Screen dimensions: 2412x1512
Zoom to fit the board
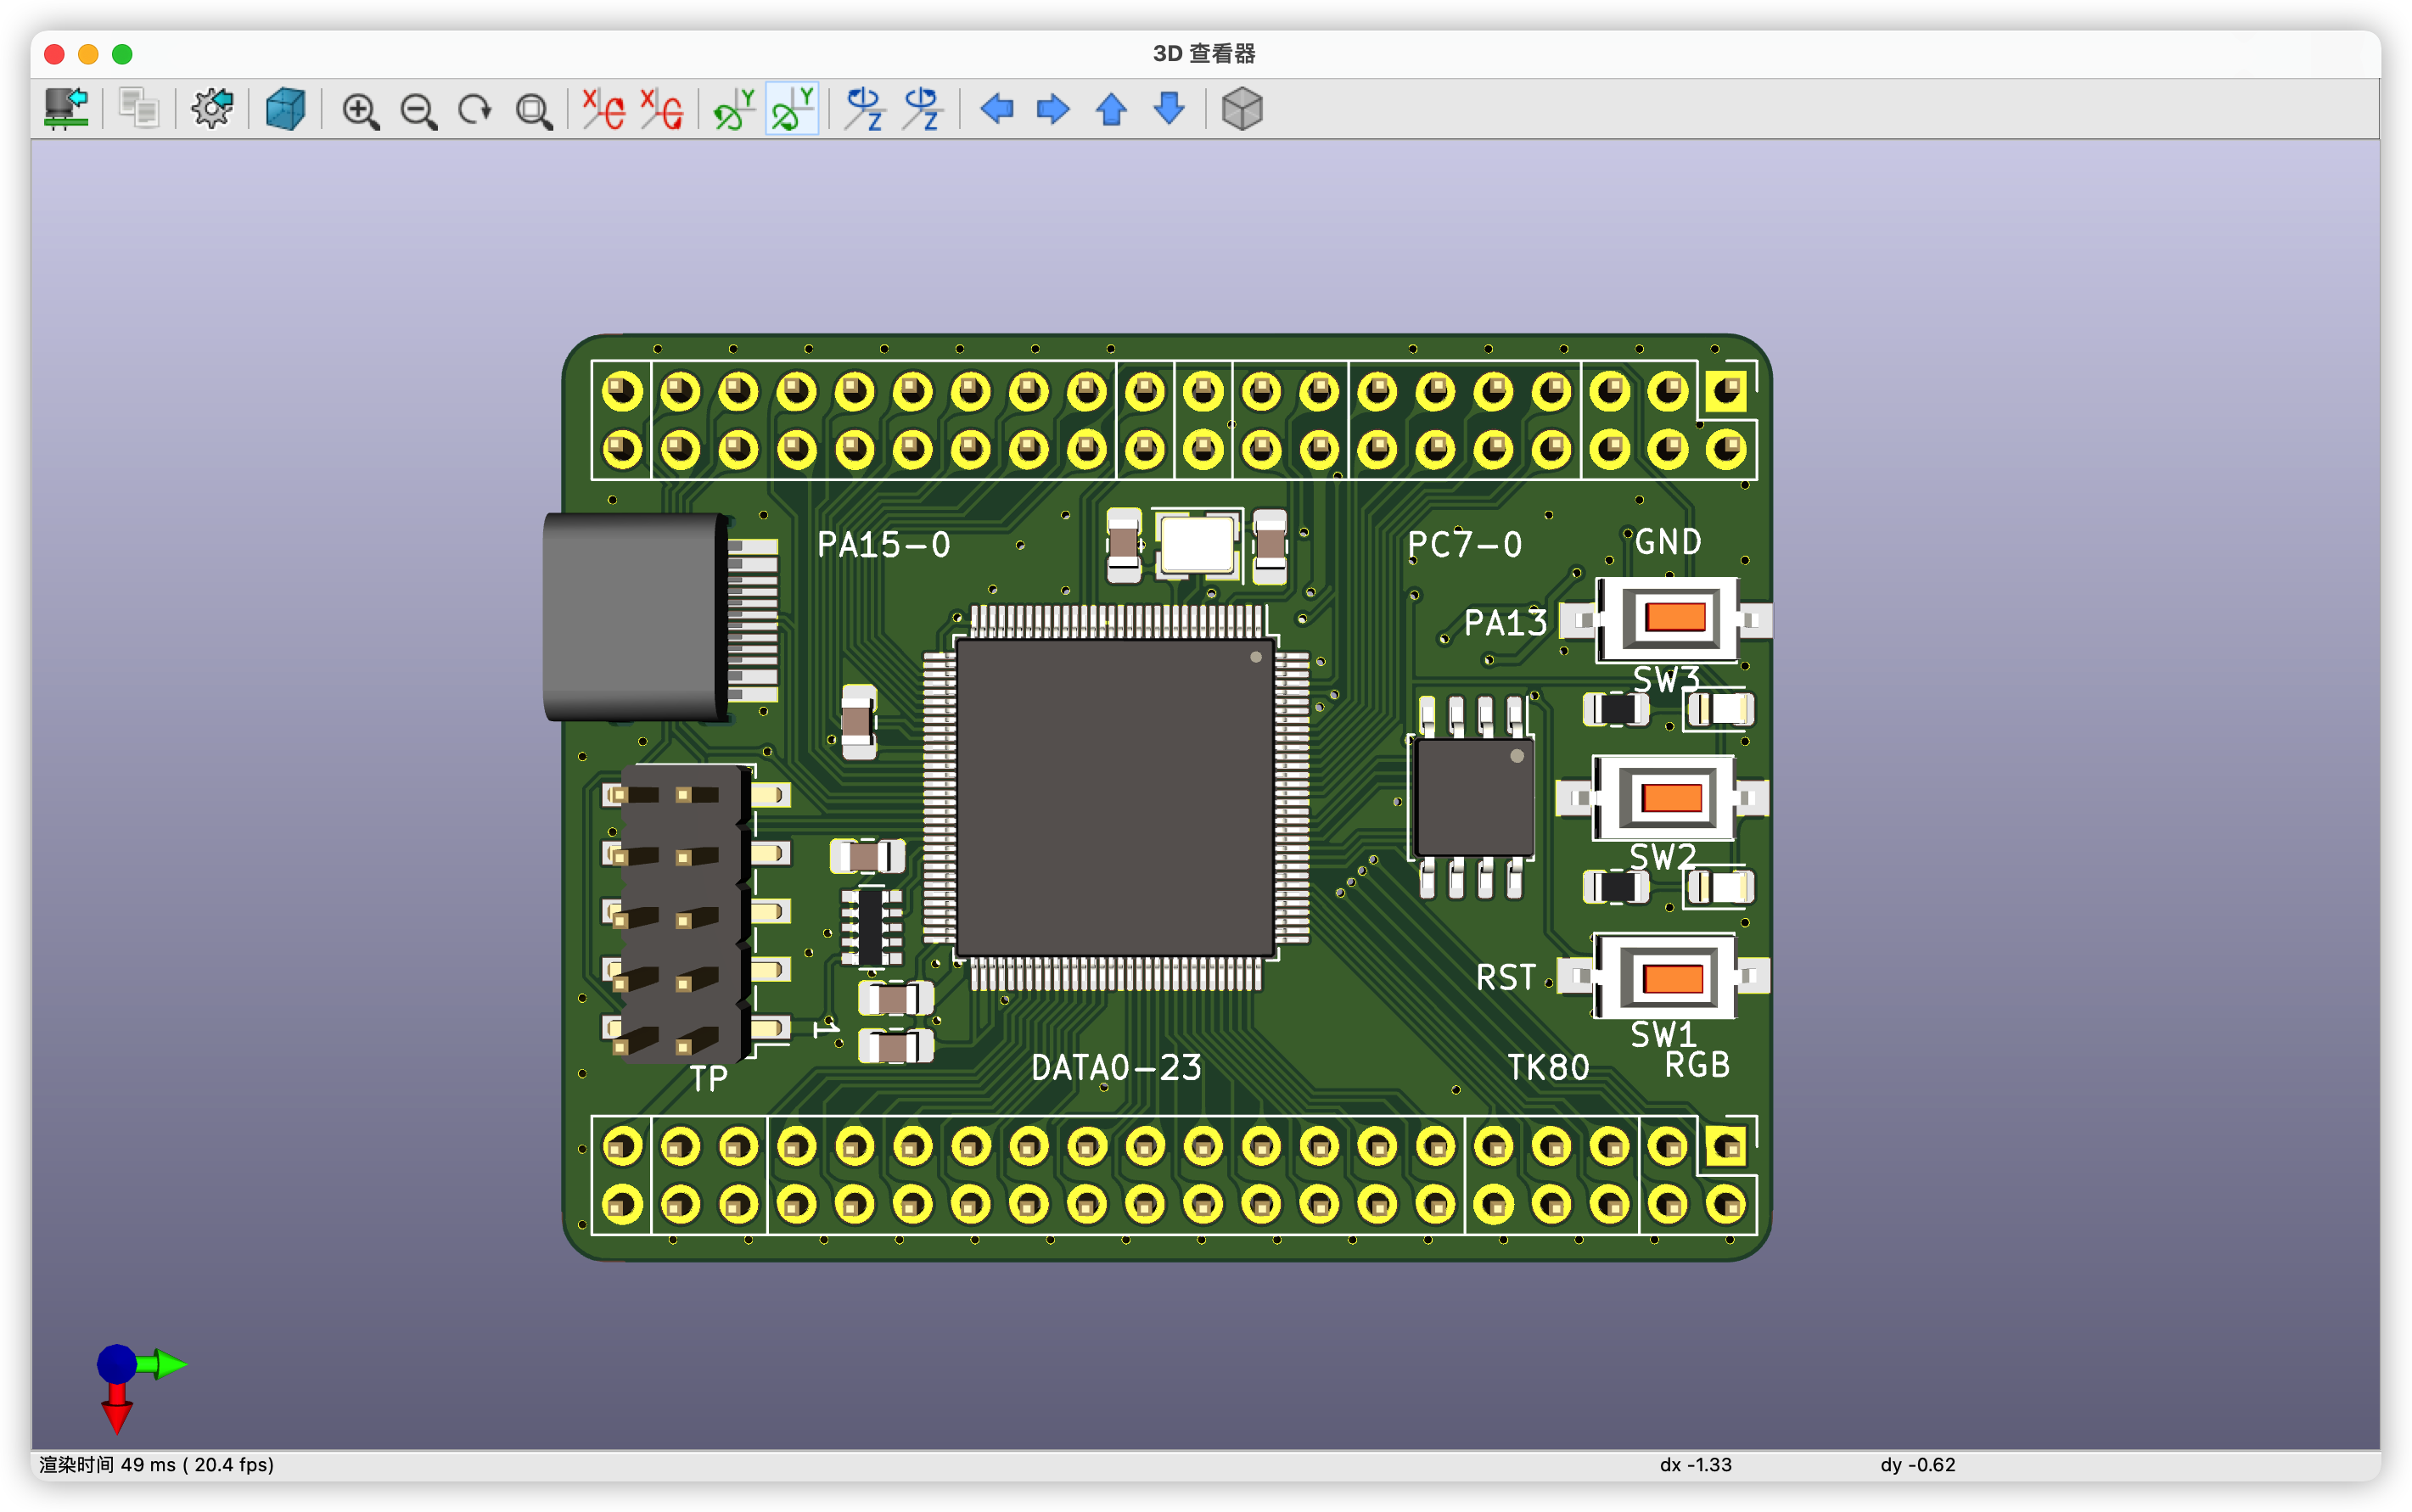point(534,109)
